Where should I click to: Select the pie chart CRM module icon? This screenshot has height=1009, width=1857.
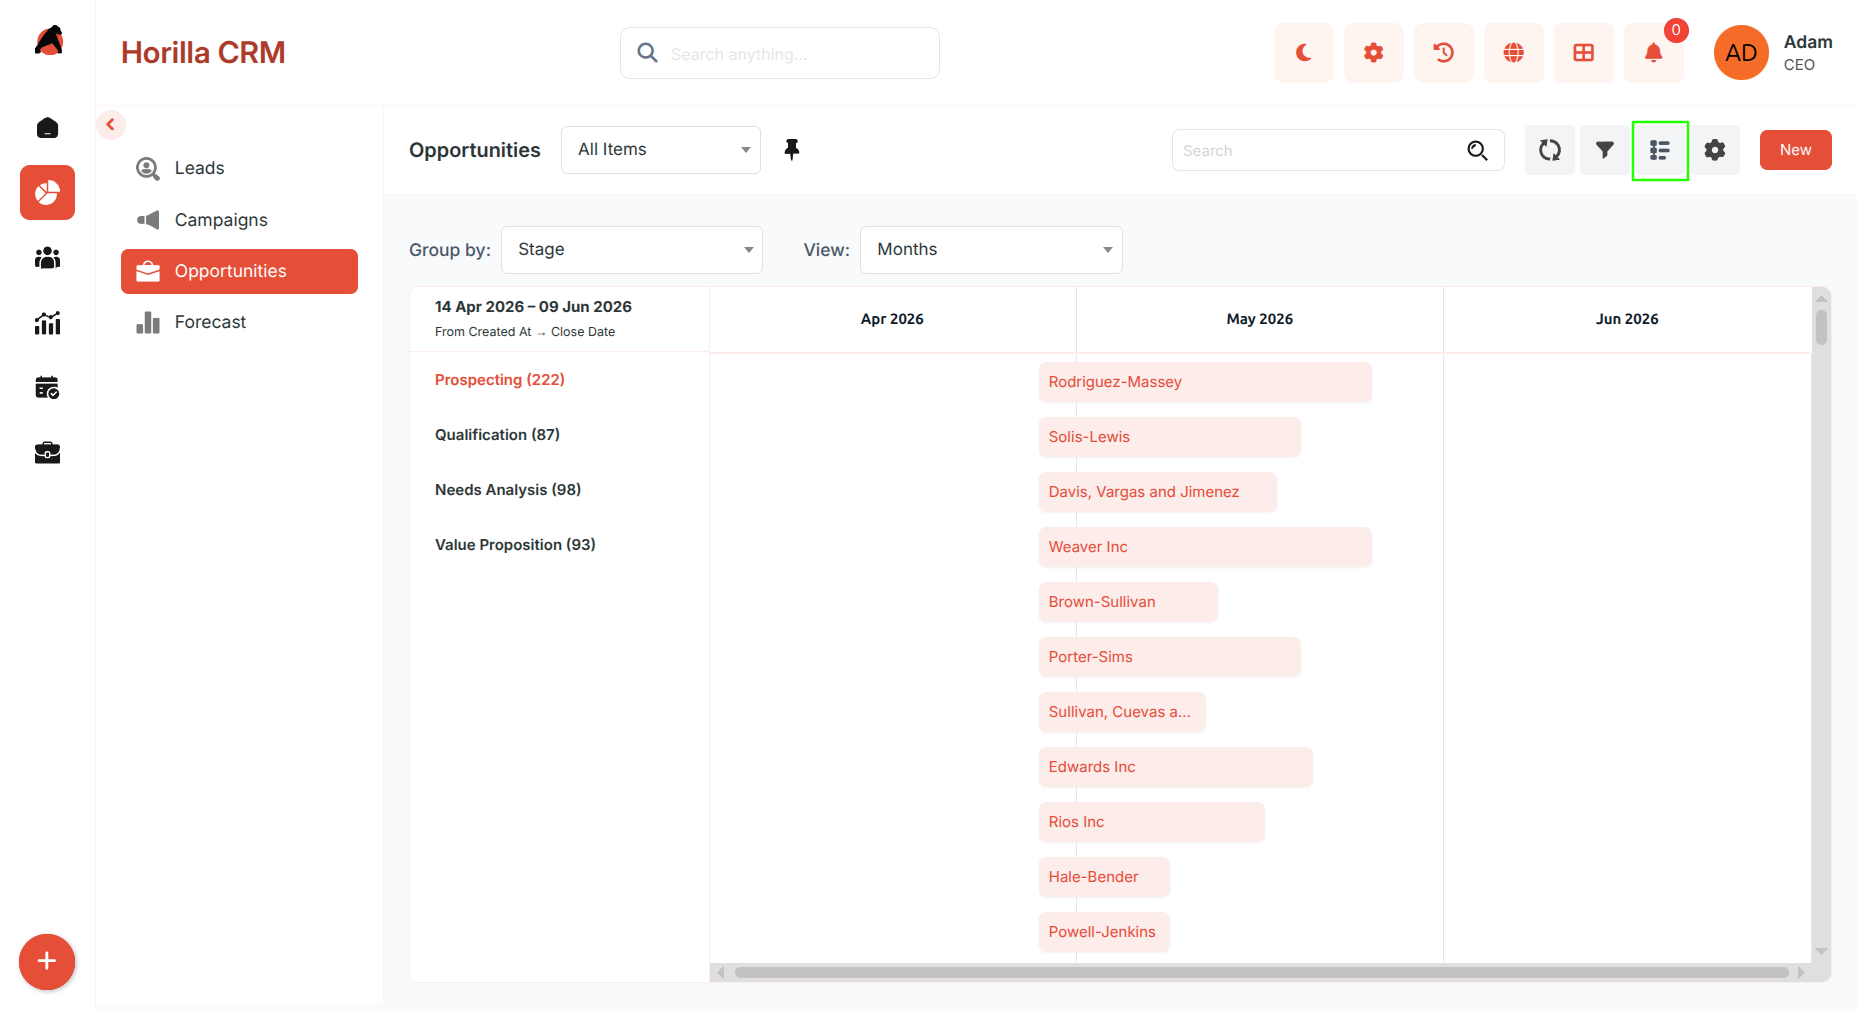pos(47,192)
